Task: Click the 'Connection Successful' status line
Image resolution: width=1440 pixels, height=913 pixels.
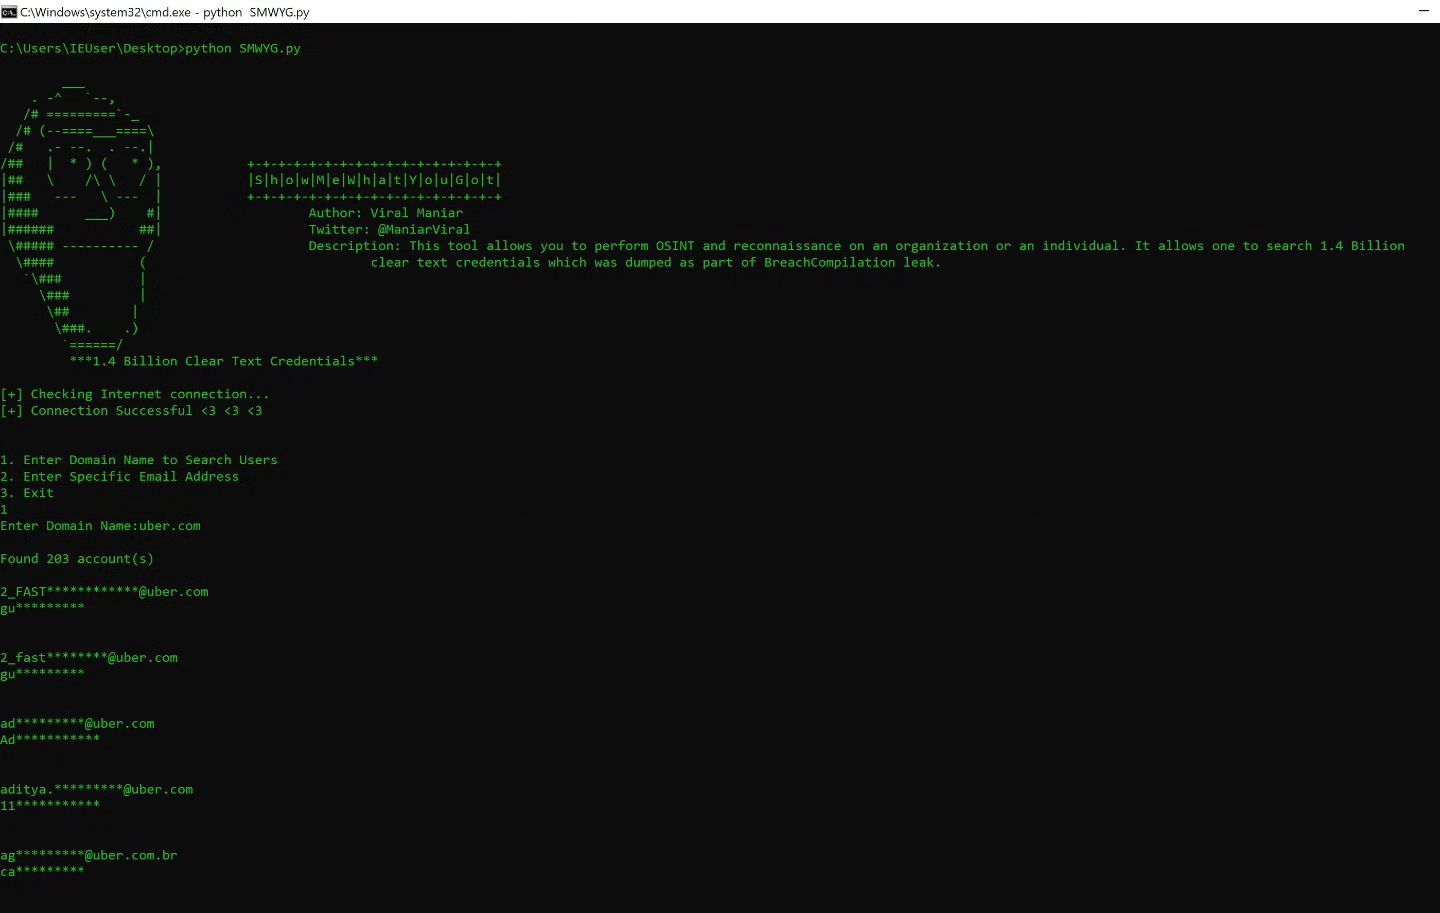Action: [131, 411]
